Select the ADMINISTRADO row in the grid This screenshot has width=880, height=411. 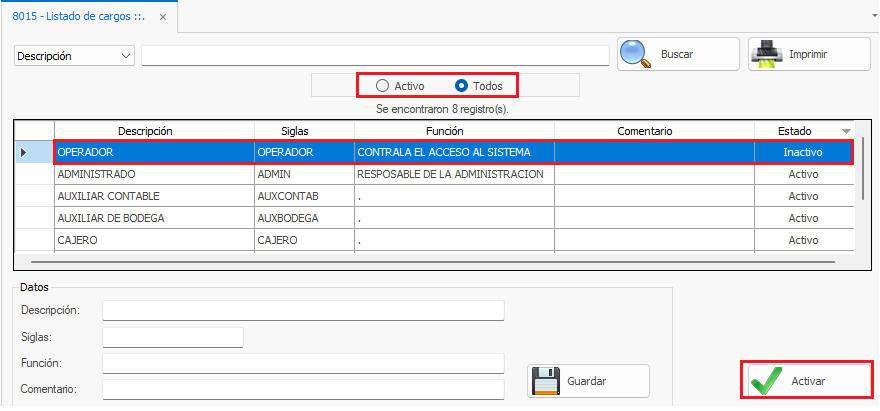coord(150,174)
